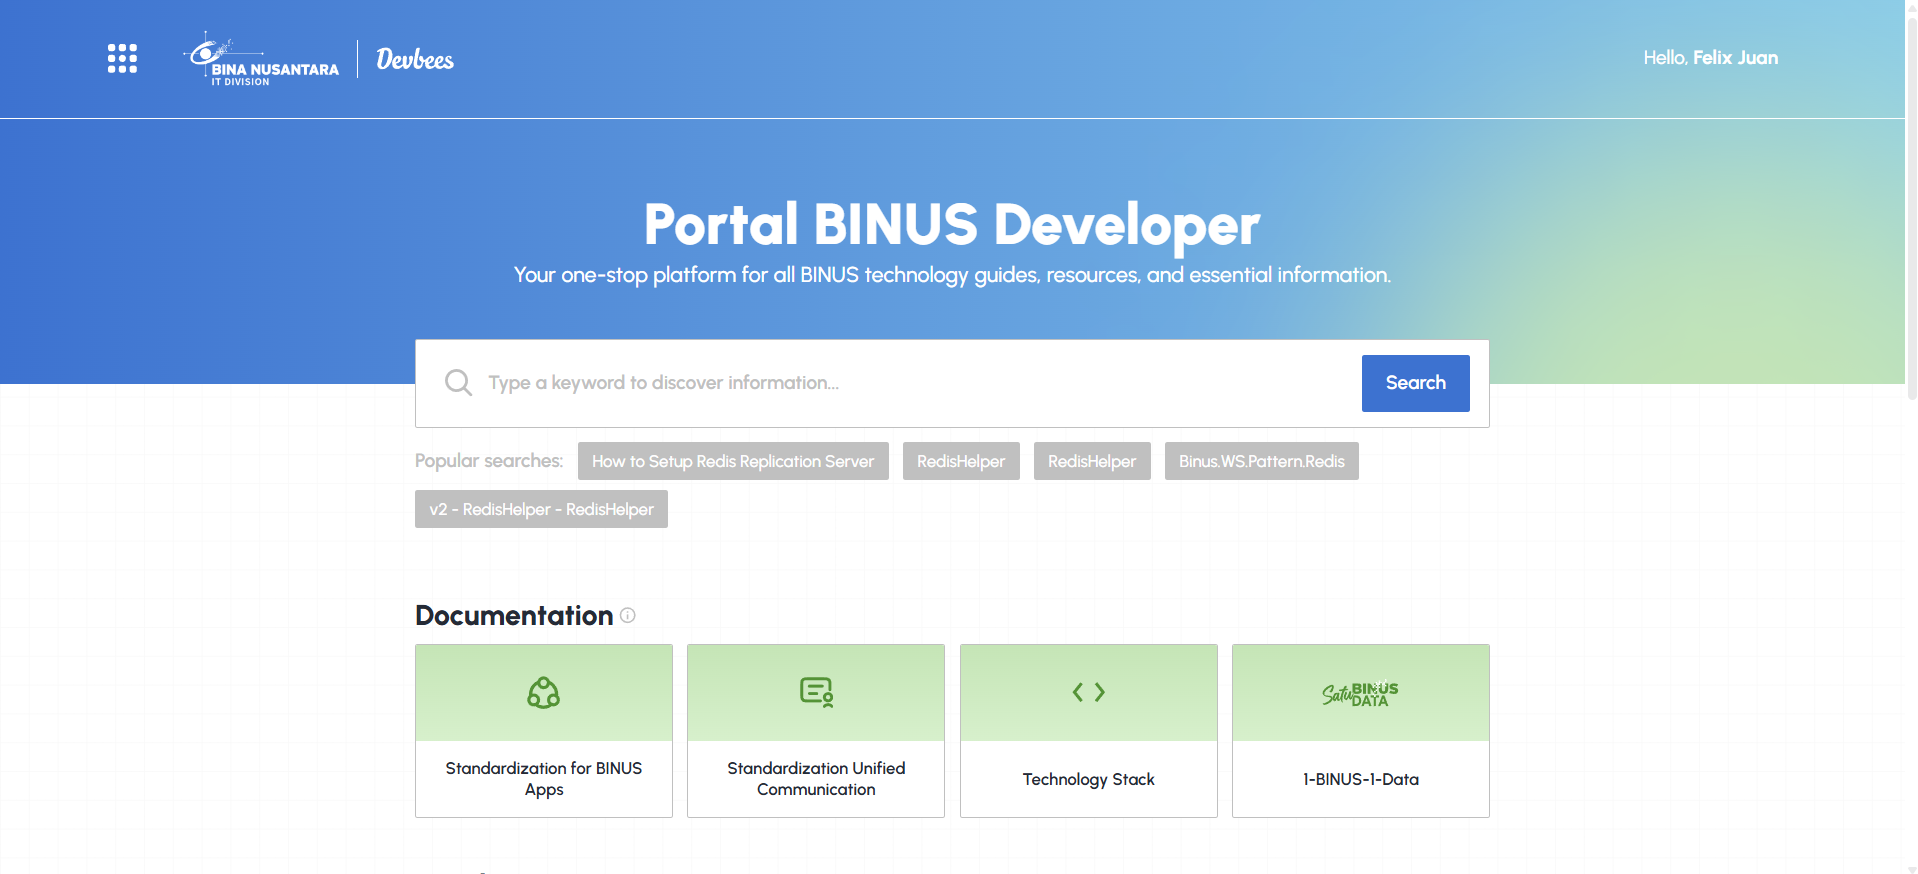Screen dimensions: 1918x874
Task: Click the Standardization Unified Communication certificate icon
Action: click(x=816, y=692)
